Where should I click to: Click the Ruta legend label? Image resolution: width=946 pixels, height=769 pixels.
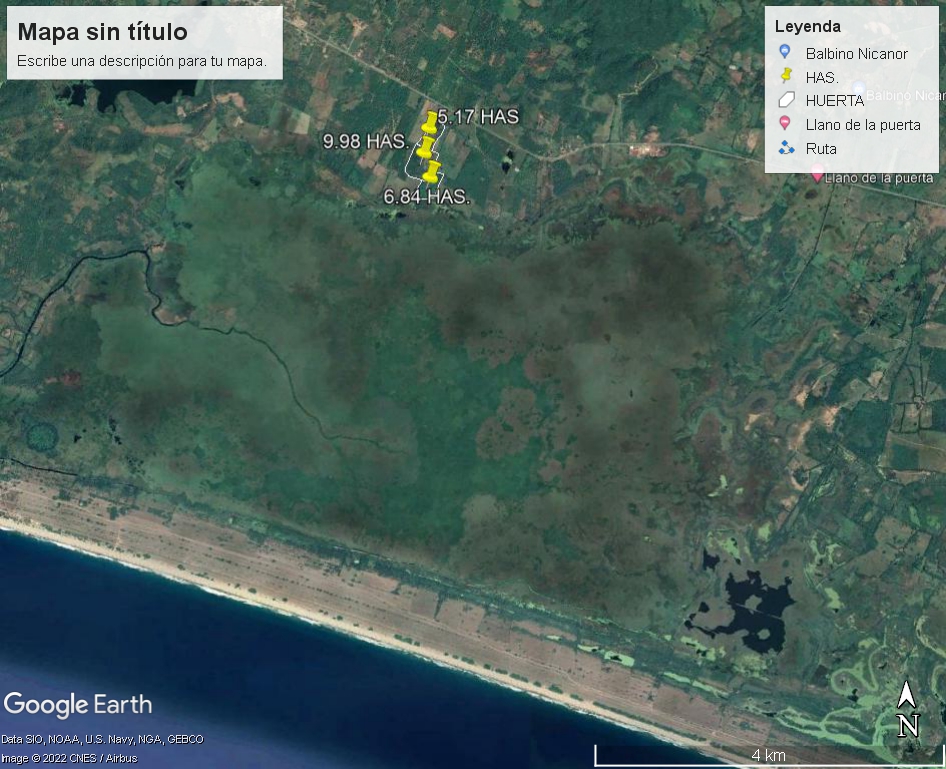coord(821,148)
